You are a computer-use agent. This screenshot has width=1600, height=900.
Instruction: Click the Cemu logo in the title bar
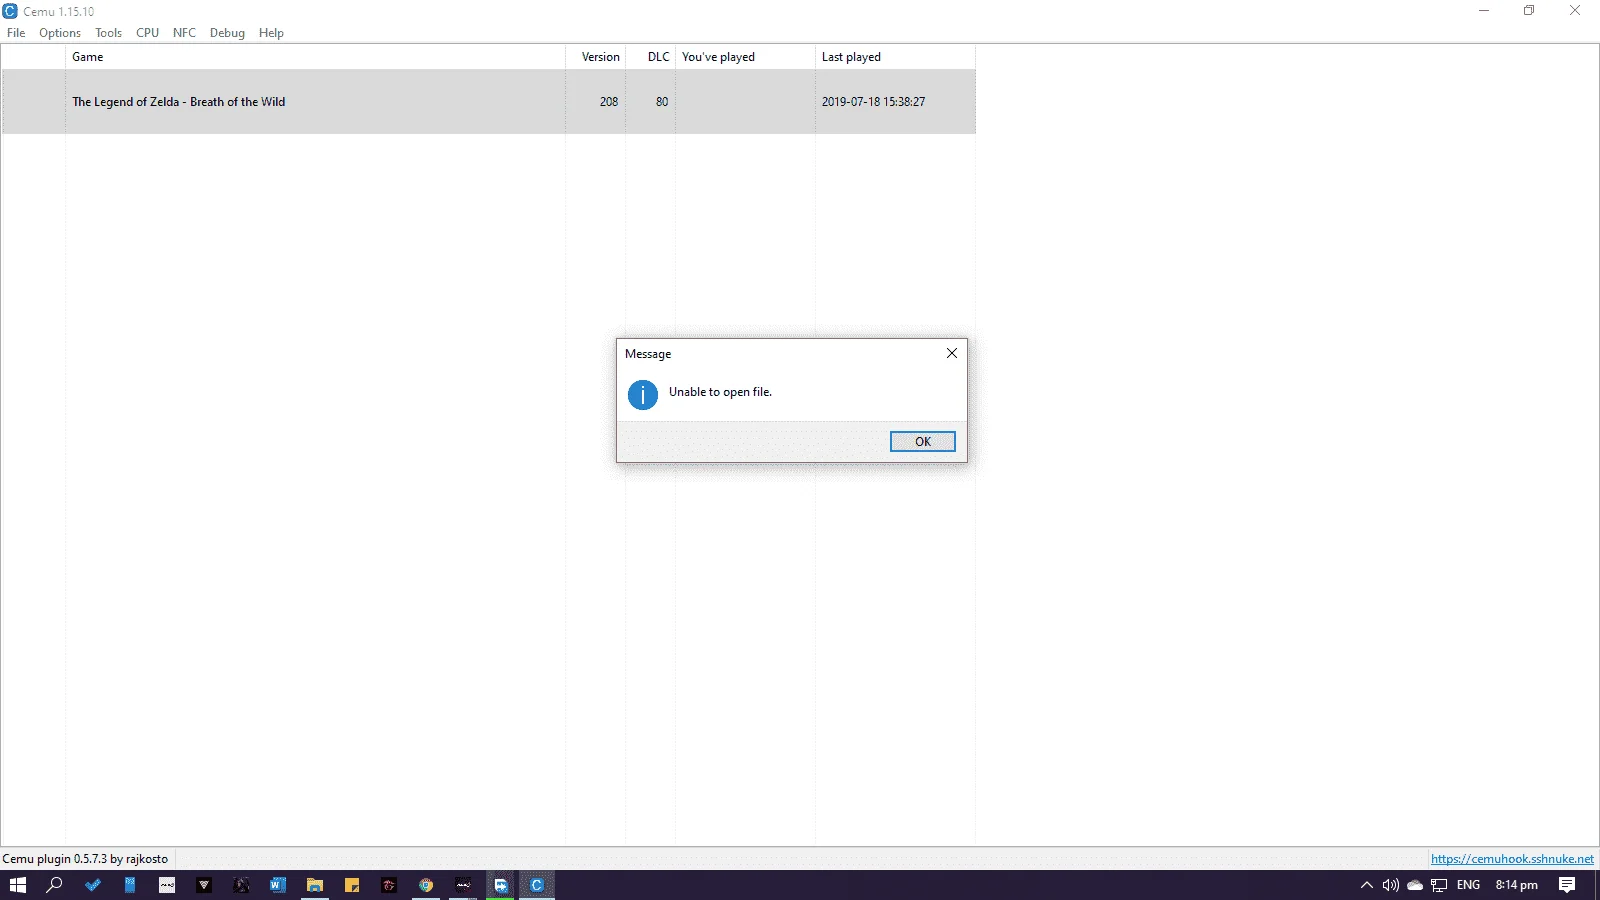pos(10,11)
